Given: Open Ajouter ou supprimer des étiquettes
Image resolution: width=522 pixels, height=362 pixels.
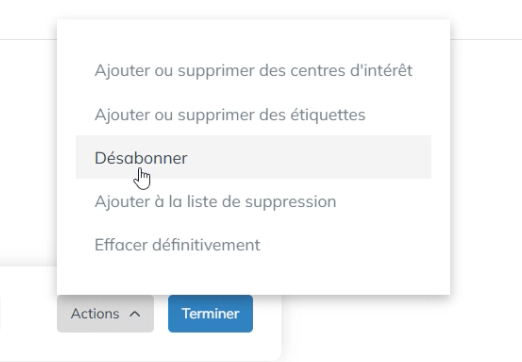Looking at the screenshot, I should point(253,114).
